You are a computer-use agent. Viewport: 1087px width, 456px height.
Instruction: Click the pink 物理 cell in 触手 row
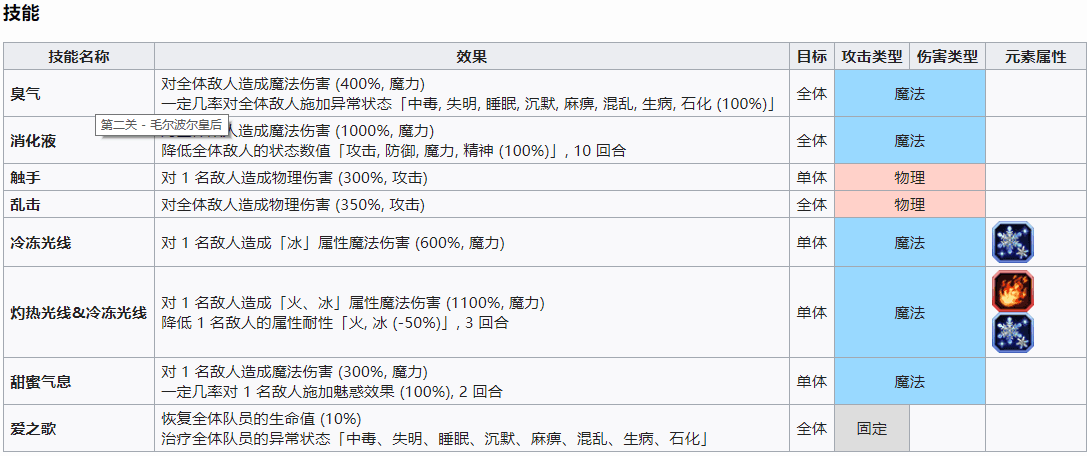pyautogui.click(x=910, y=178)
